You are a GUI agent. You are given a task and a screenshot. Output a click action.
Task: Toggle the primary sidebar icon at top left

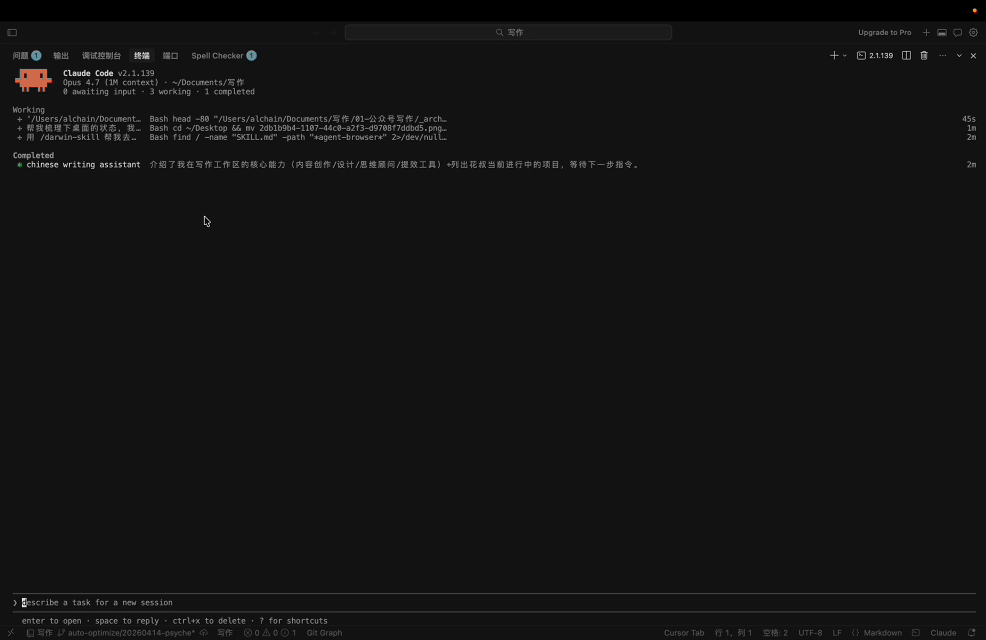coord(12,33)
